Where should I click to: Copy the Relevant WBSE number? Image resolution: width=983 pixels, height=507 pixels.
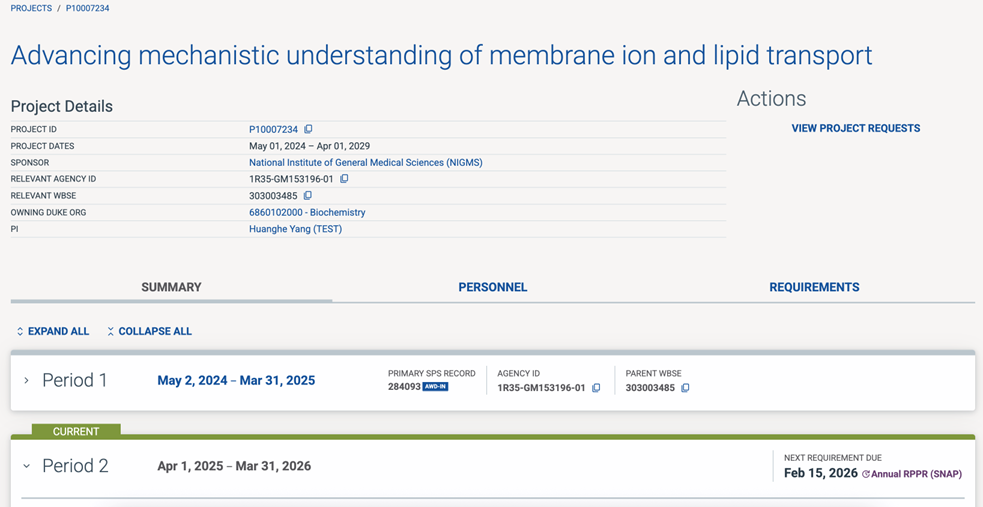(x=308, y=196)
